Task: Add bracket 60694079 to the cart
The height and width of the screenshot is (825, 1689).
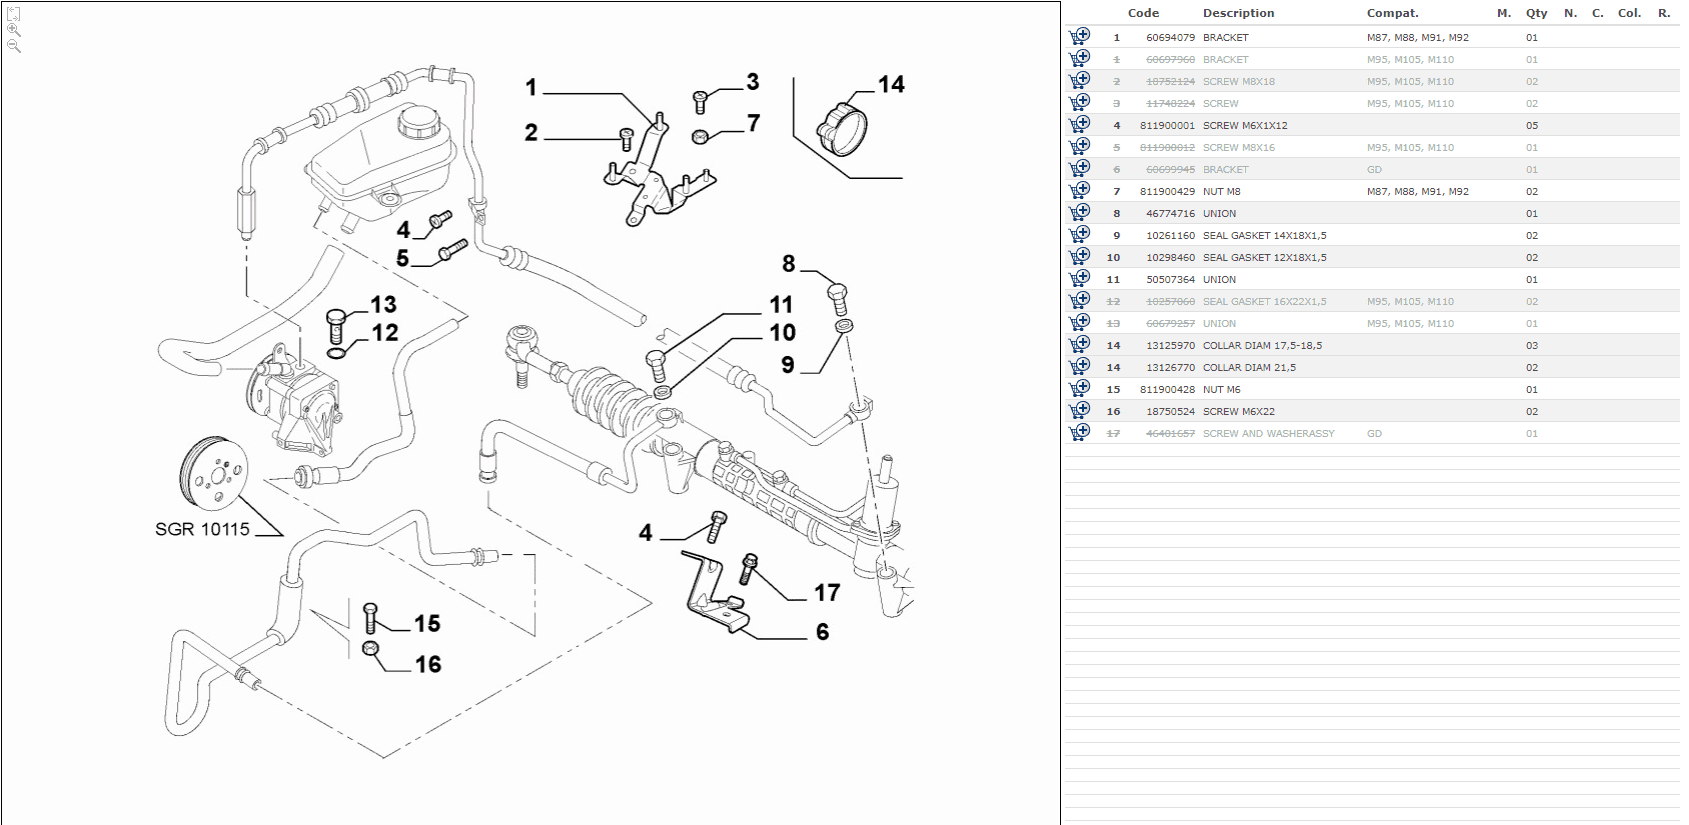Action: (x=1080, y=37)
